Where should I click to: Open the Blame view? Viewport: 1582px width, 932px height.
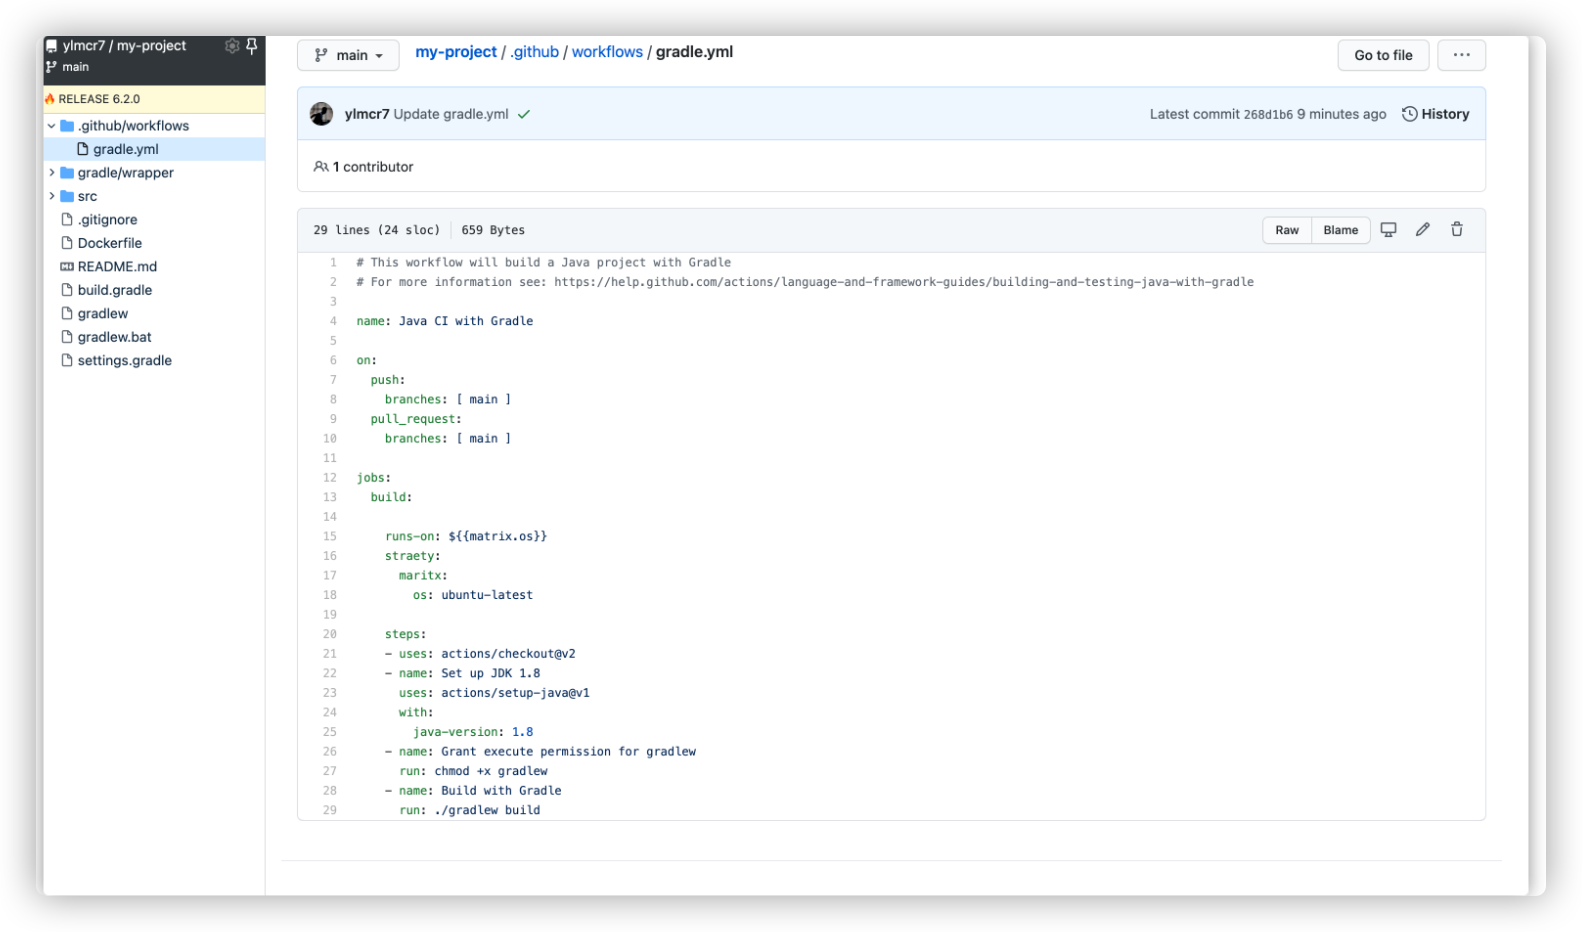click(x=1340, y=230)
